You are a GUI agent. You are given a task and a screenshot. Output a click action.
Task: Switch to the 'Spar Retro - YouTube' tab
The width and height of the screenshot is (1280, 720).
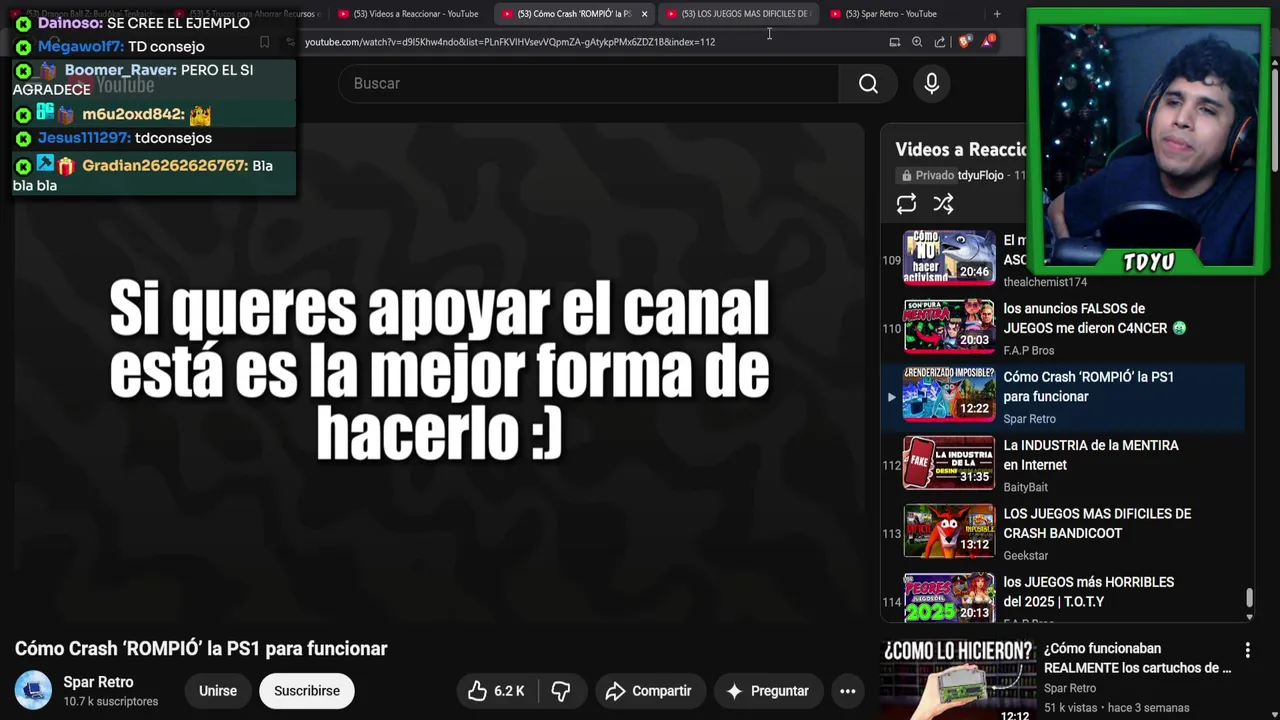click(890, 14)
